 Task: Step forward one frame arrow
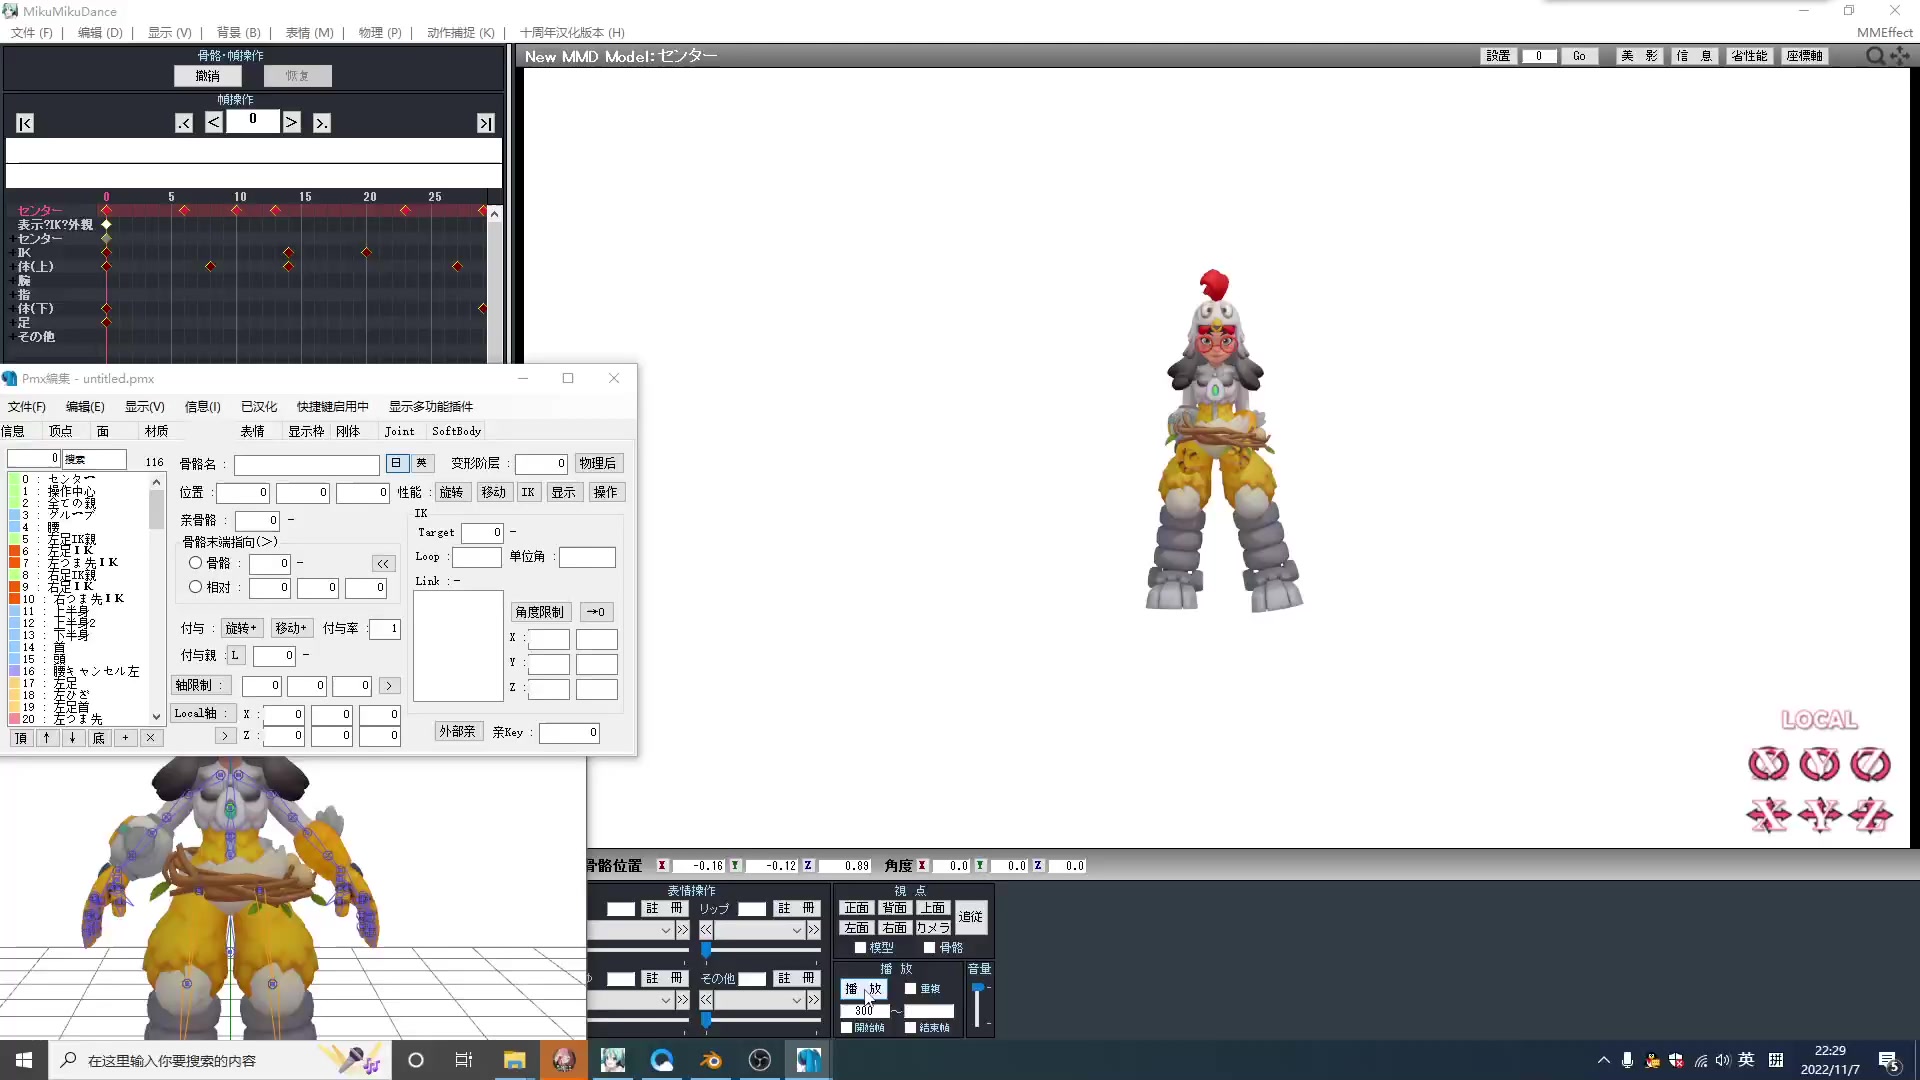[x=291, y=122]
